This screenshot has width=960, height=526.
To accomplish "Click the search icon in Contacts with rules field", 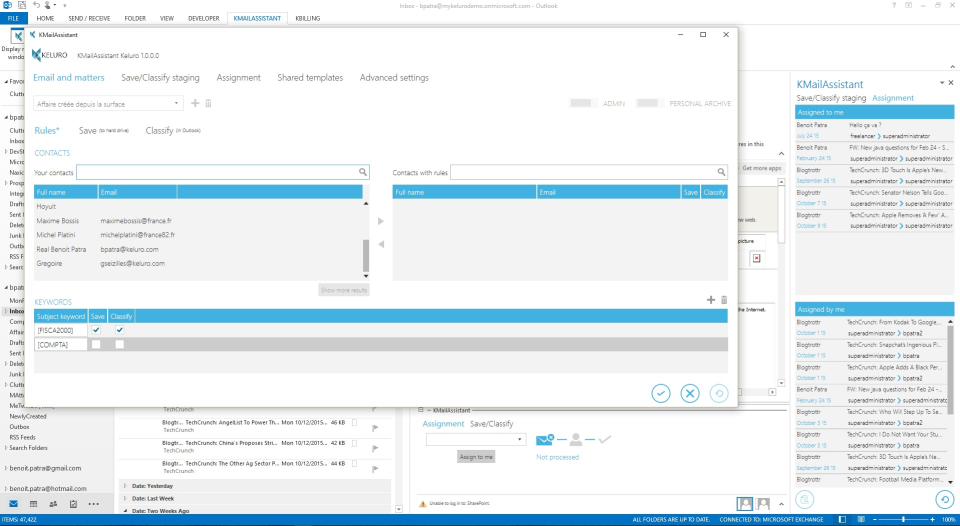I will [721, 173].
